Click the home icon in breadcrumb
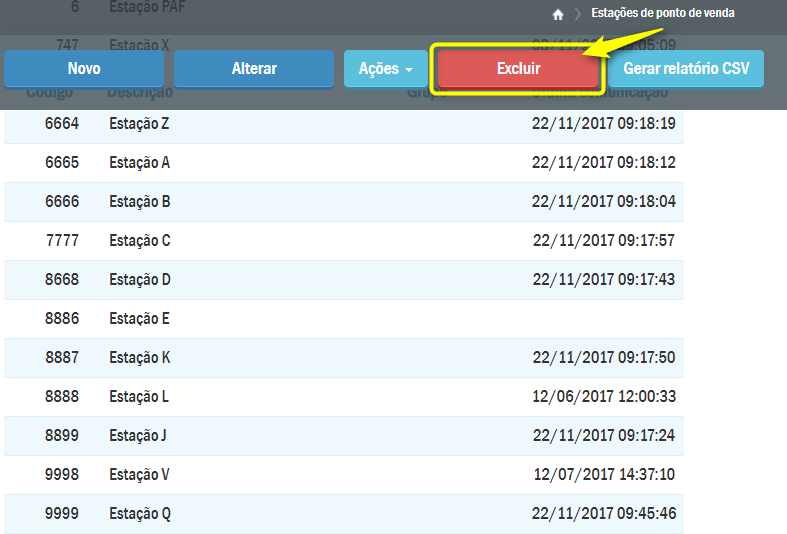 [558, 14]
